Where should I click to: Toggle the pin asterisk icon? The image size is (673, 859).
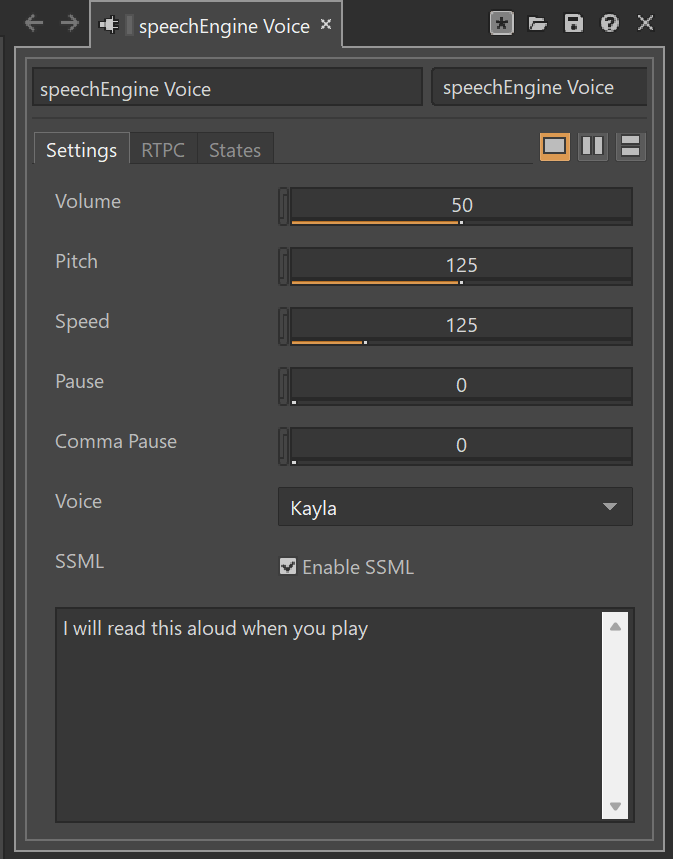point(501,23)
